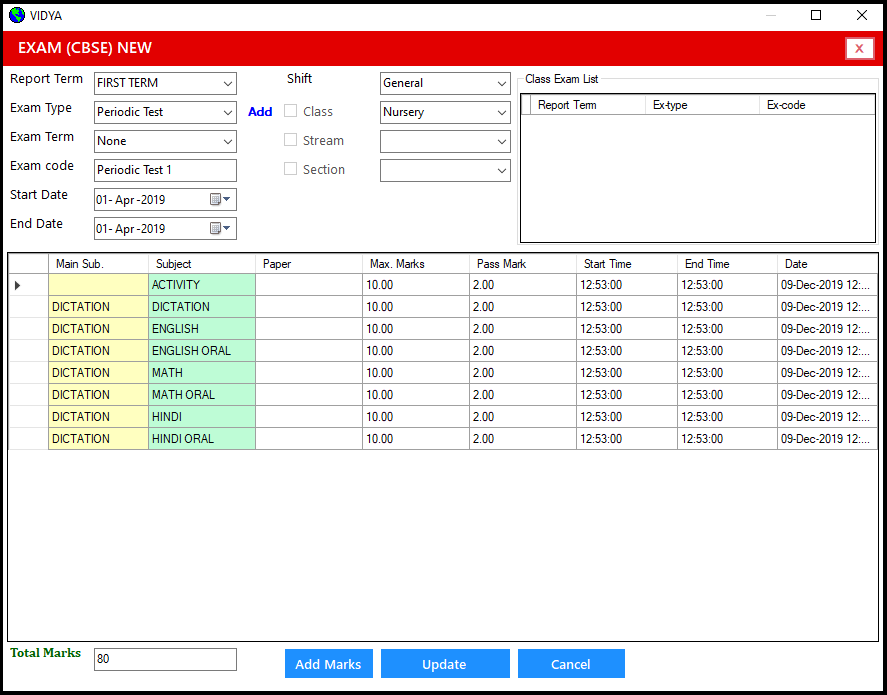Click the row selector arrow beside ACTIVITY

[x=17, y=285]
